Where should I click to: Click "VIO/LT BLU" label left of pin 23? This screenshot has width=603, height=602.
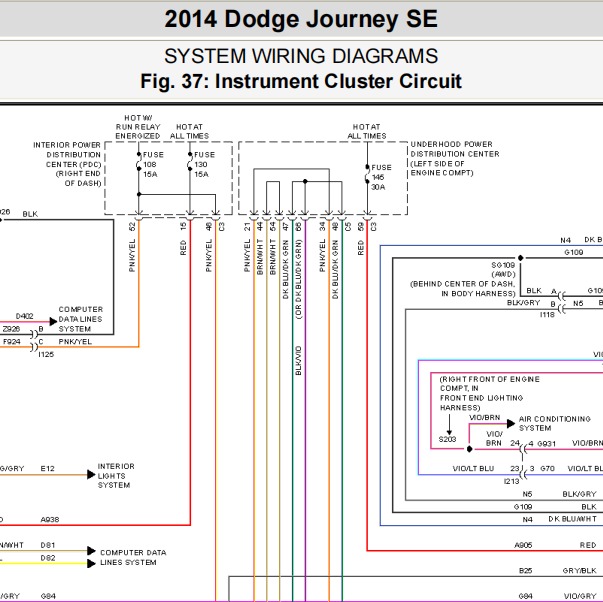click(473, 469)
